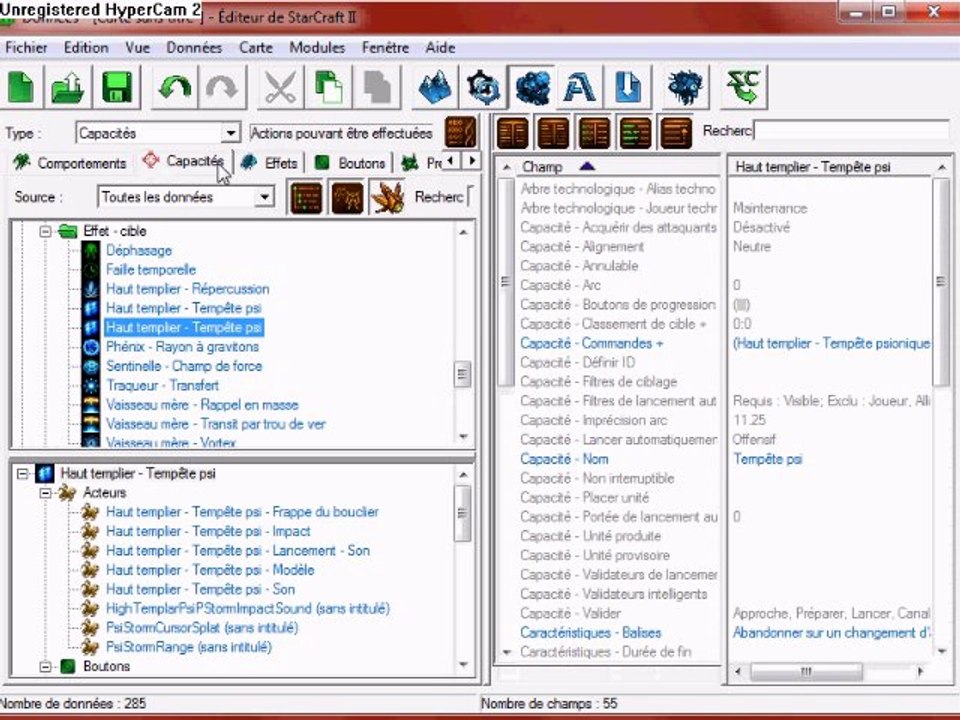Image resolution: width=960 pixels, height=720 pixels.
Task: Click the grey Redo arrow icon
Action: click(x=222, y=87)
